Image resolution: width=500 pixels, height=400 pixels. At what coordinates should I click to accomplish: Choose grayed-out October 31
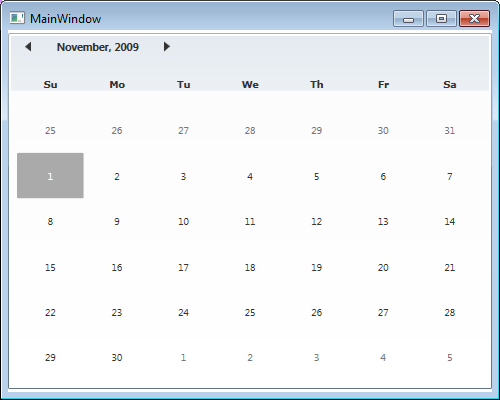(450, 130)
